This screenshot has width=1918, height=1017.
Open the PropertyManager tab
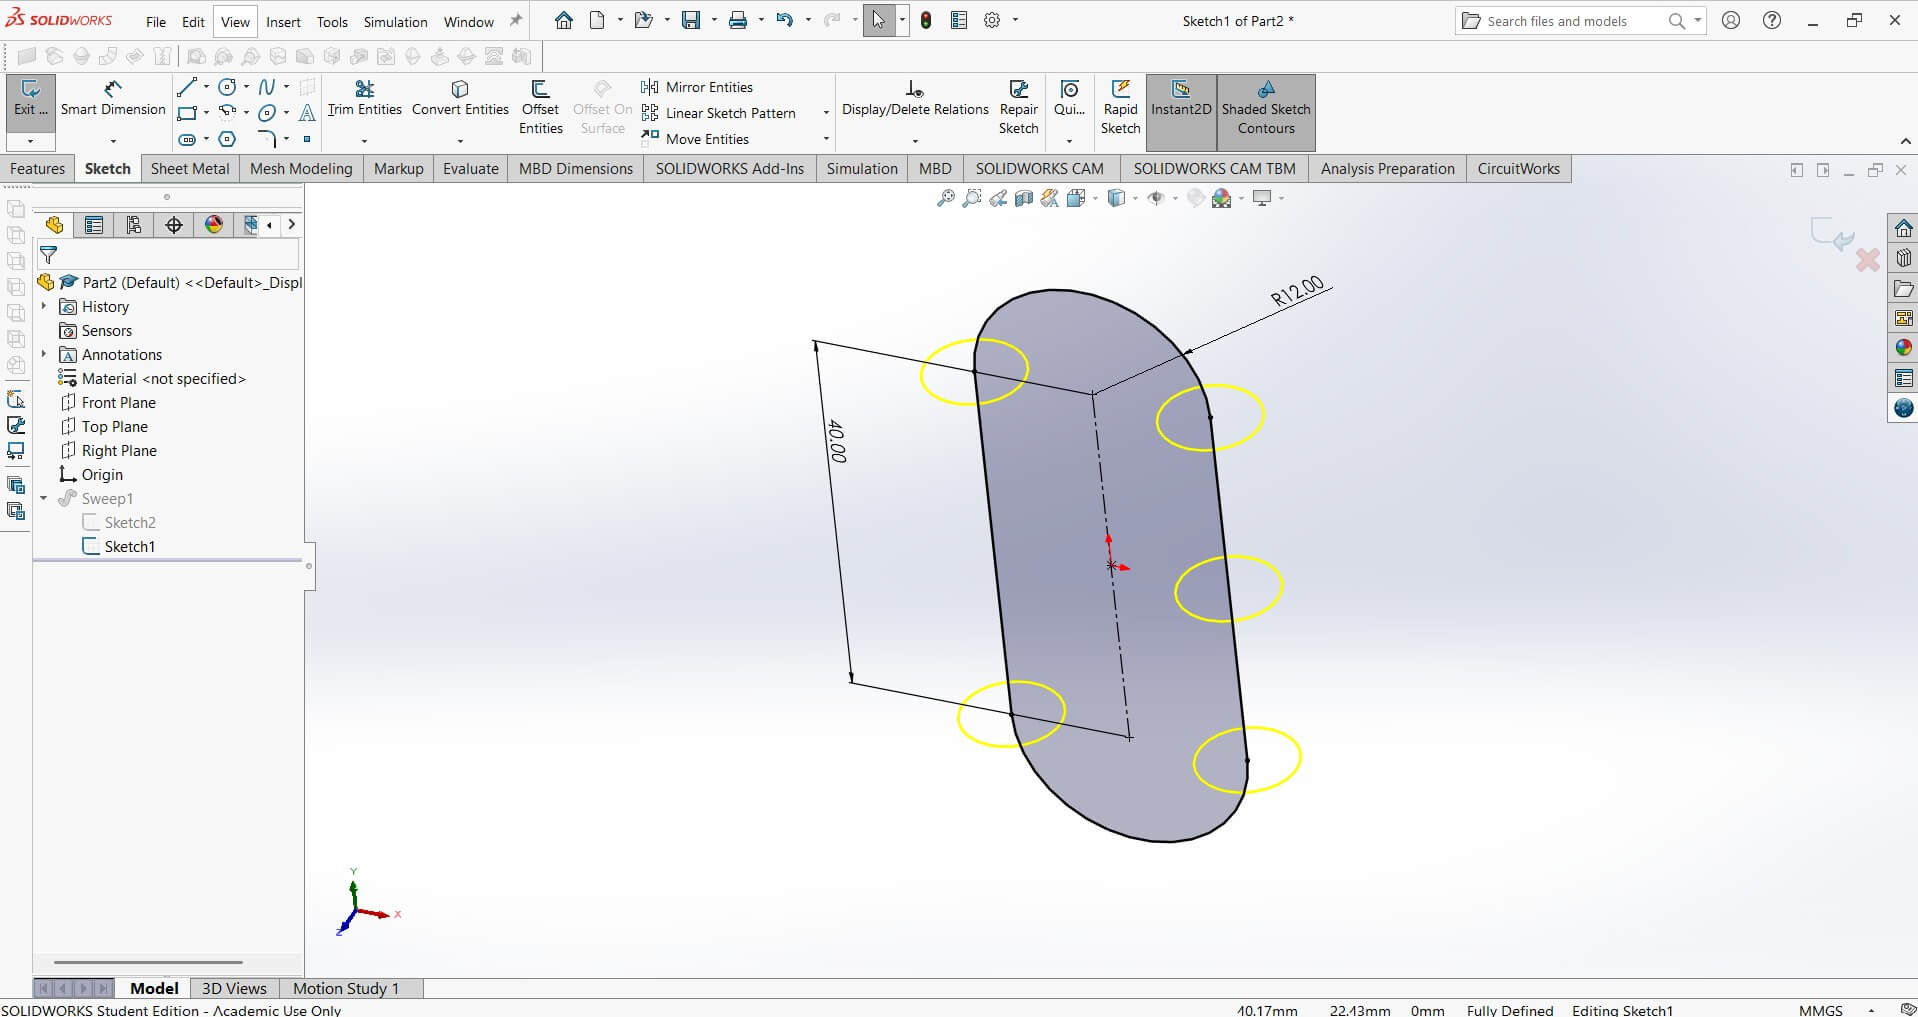click(x=94, y=225)
